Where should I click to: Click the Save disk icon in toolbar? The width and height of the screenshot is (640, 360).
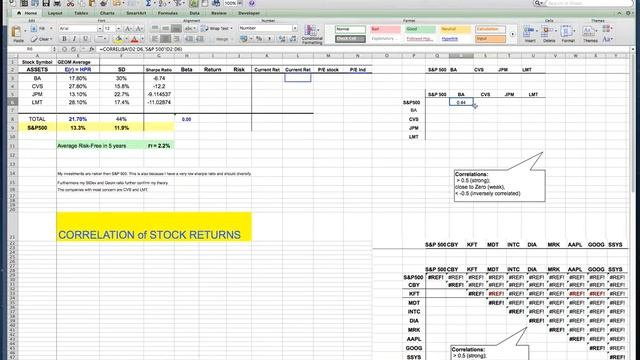(x=46, y=3)
